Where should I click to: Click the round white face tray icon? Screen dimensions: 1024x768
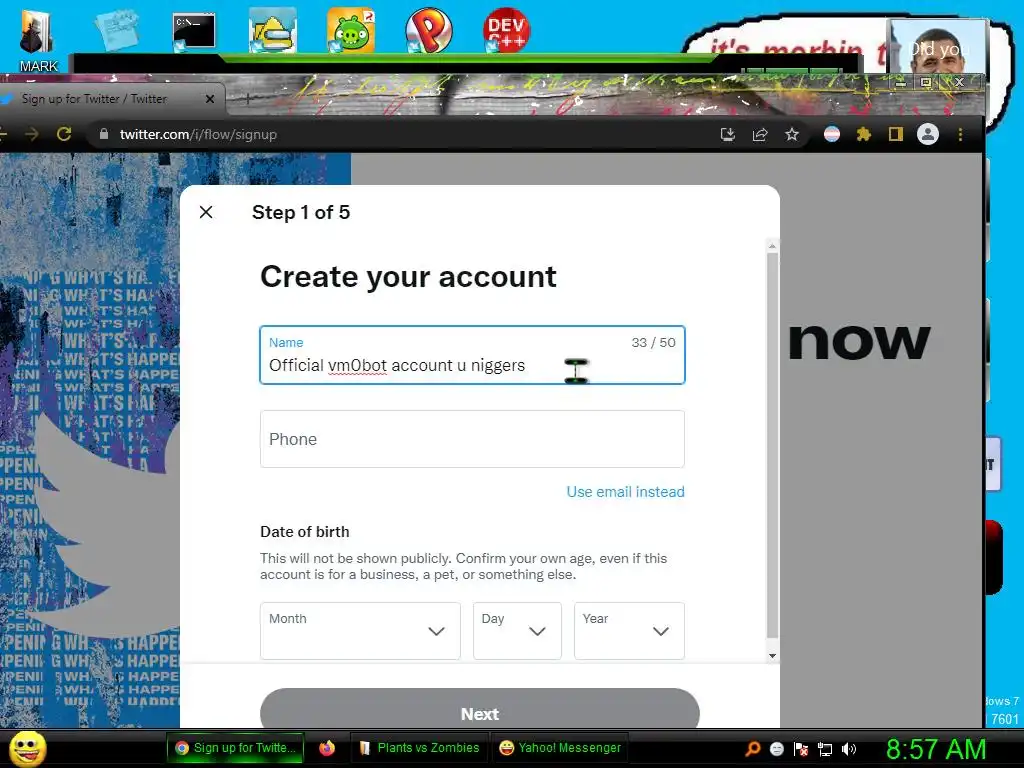(x=776, y=749)
